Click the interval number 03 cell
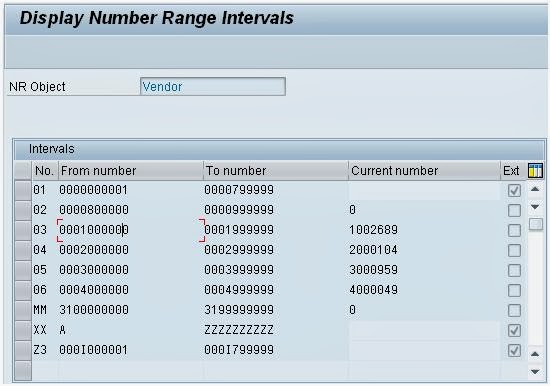The image size is (550, 386). 40,230
